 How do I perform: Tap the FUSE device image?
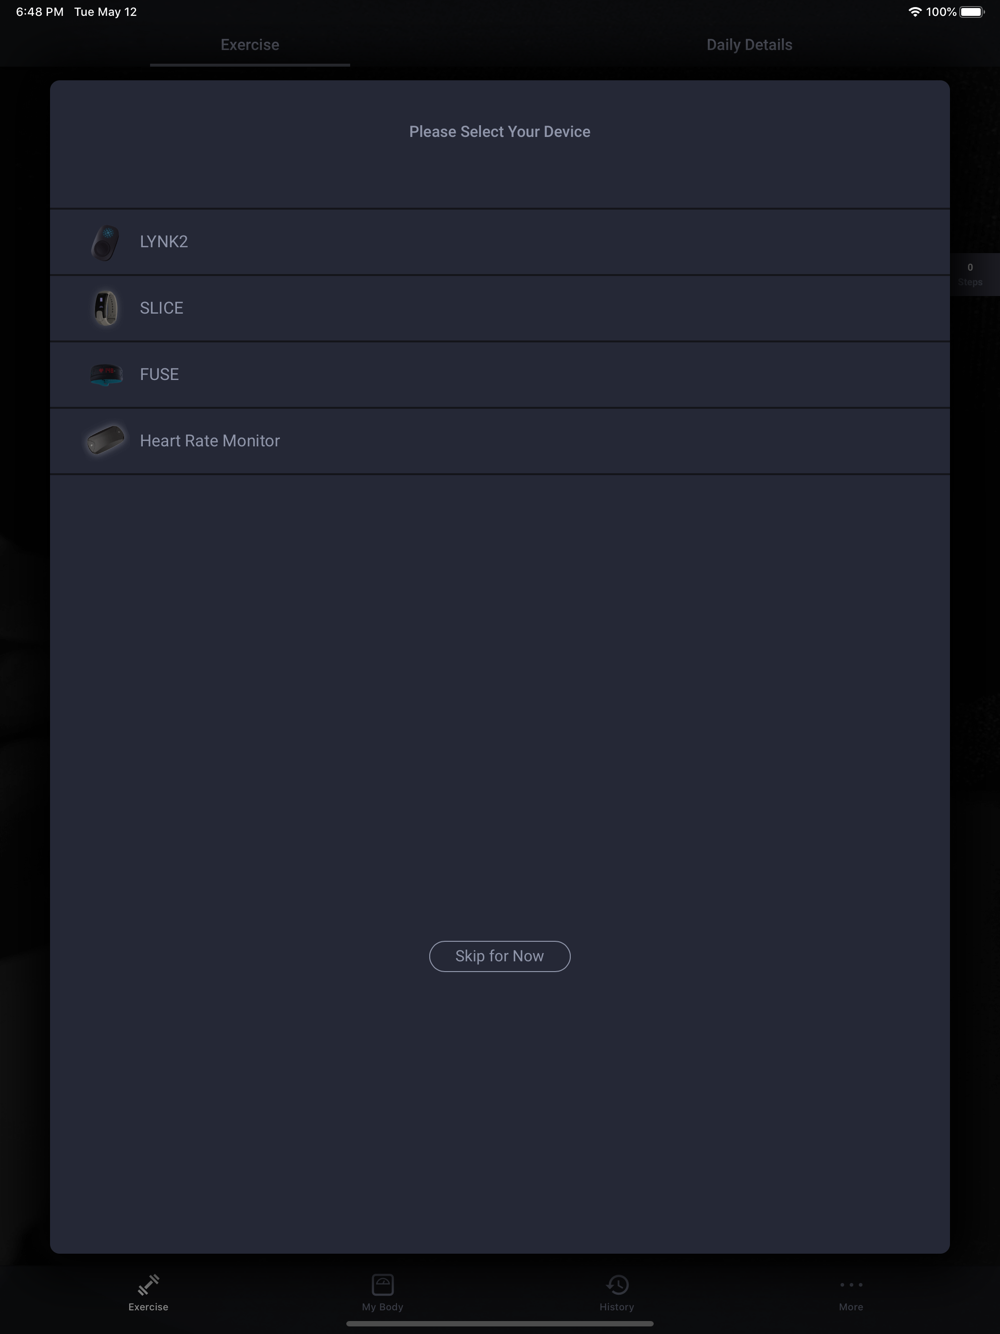click(x=105, y=375)
